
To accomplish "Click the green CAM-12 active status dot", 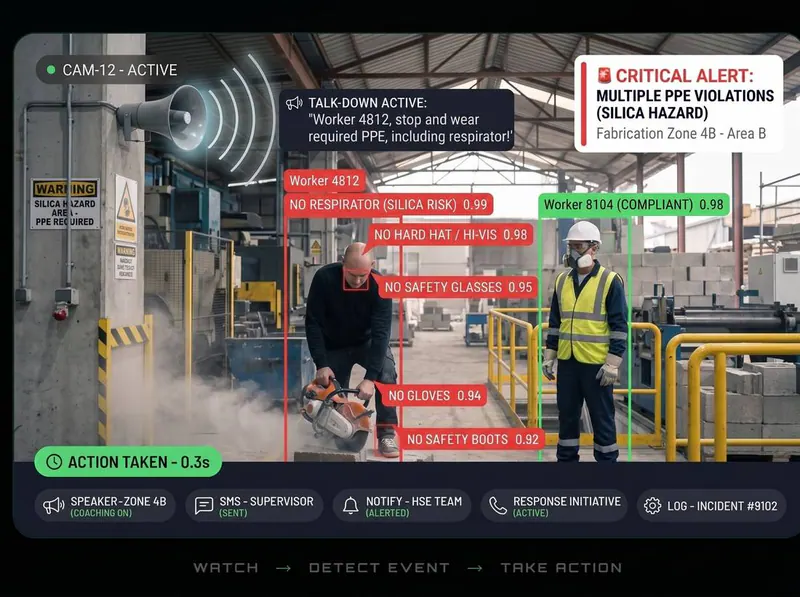I will tap(51, 70).
